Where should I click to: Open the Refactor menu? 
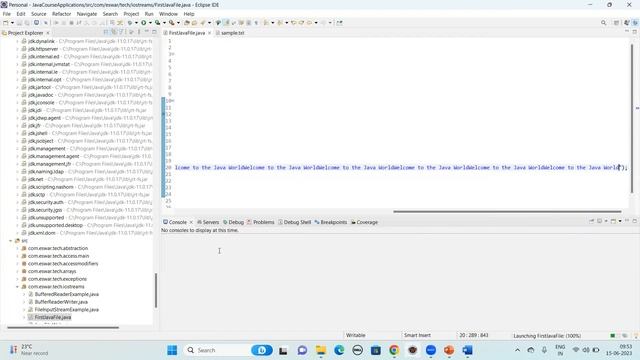click(x=61, y=14)
